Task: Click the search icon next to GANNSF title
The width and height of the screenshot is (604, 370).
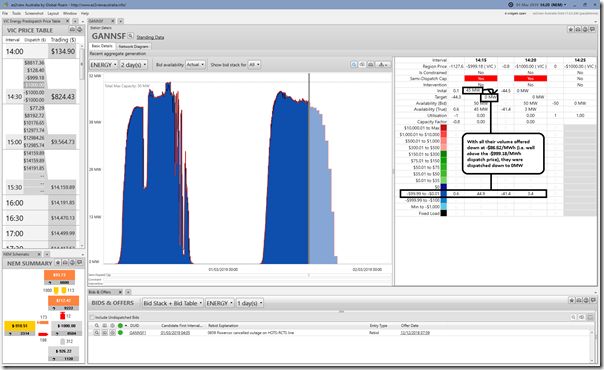Action: (x=131, y=36)
